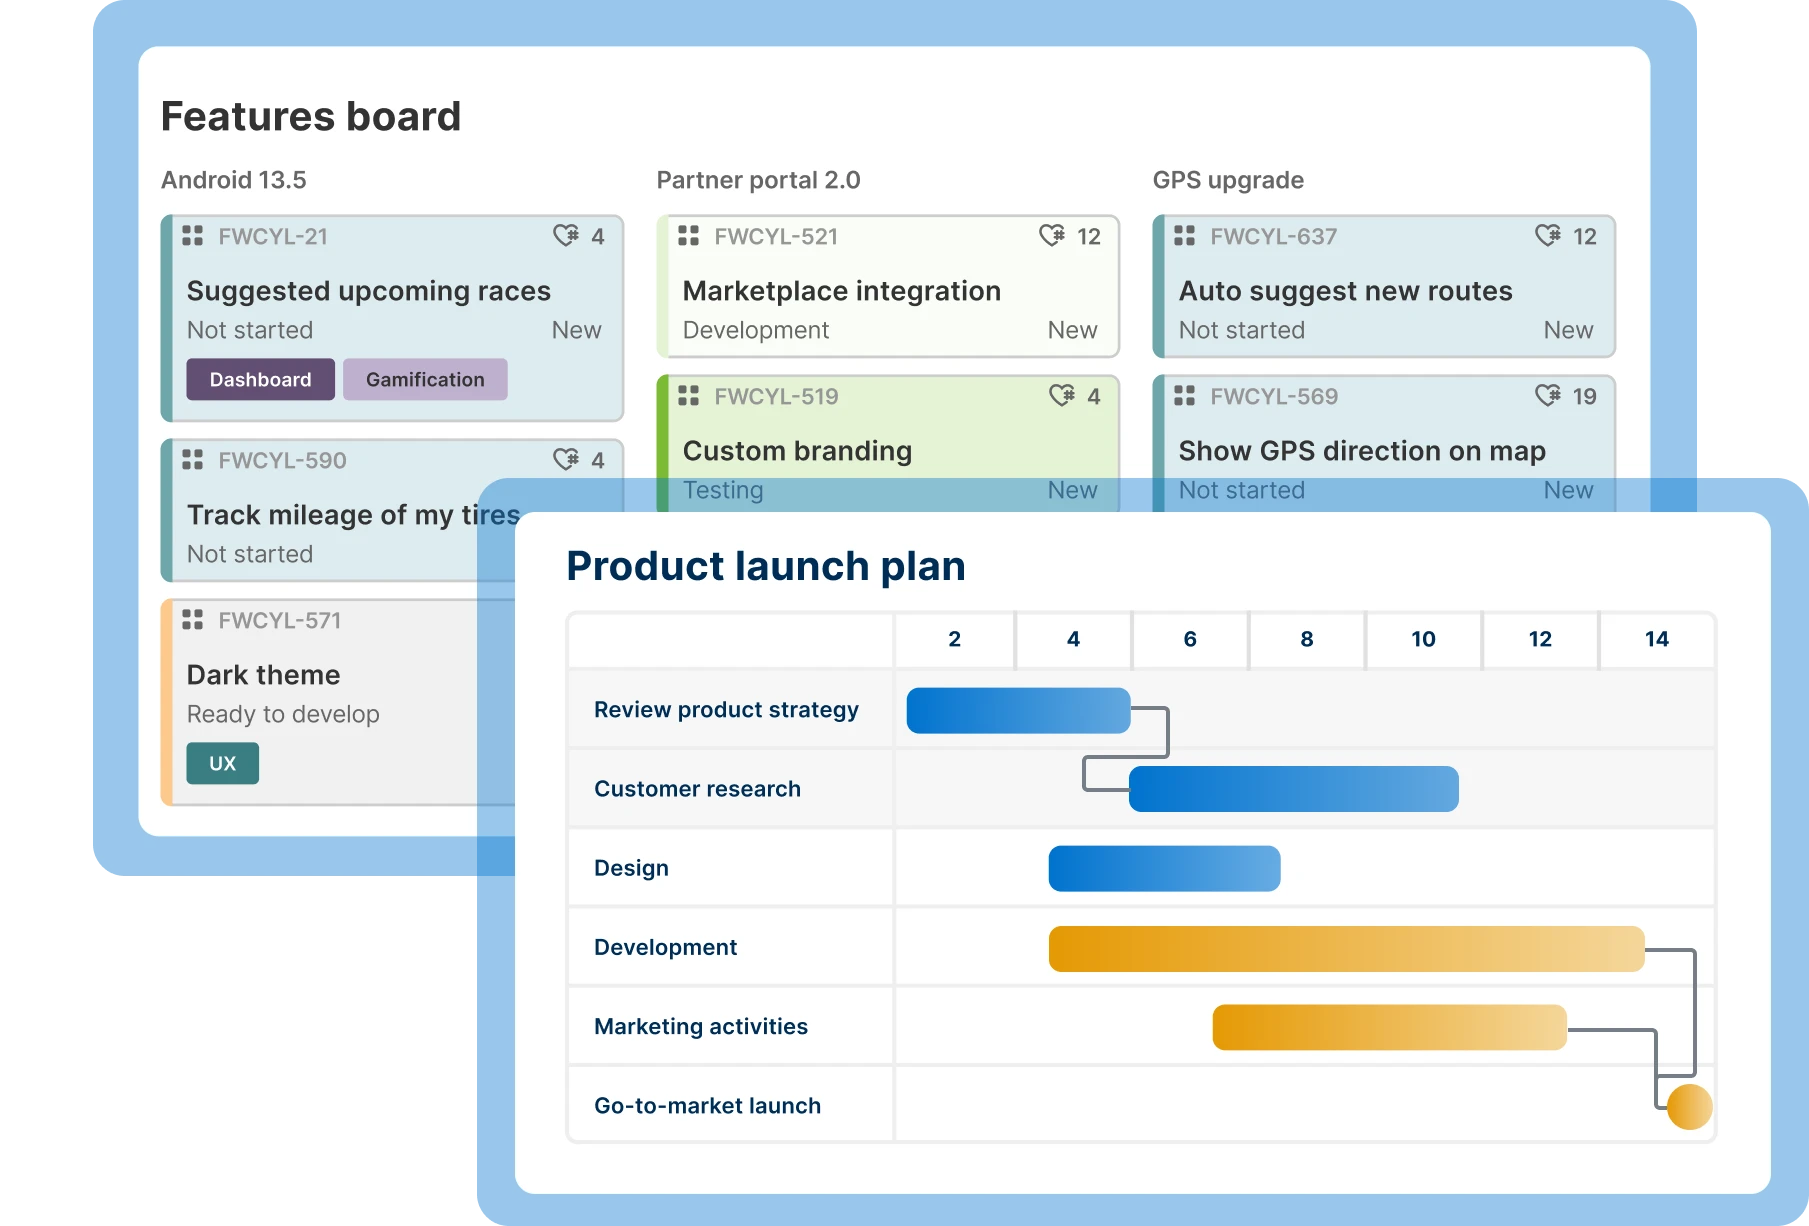Image resolution: width=1809 pixels, height=1226 pixels.
Task: Click the timeline column header 2
Action: pyautogui.click(x=955, y=639)
